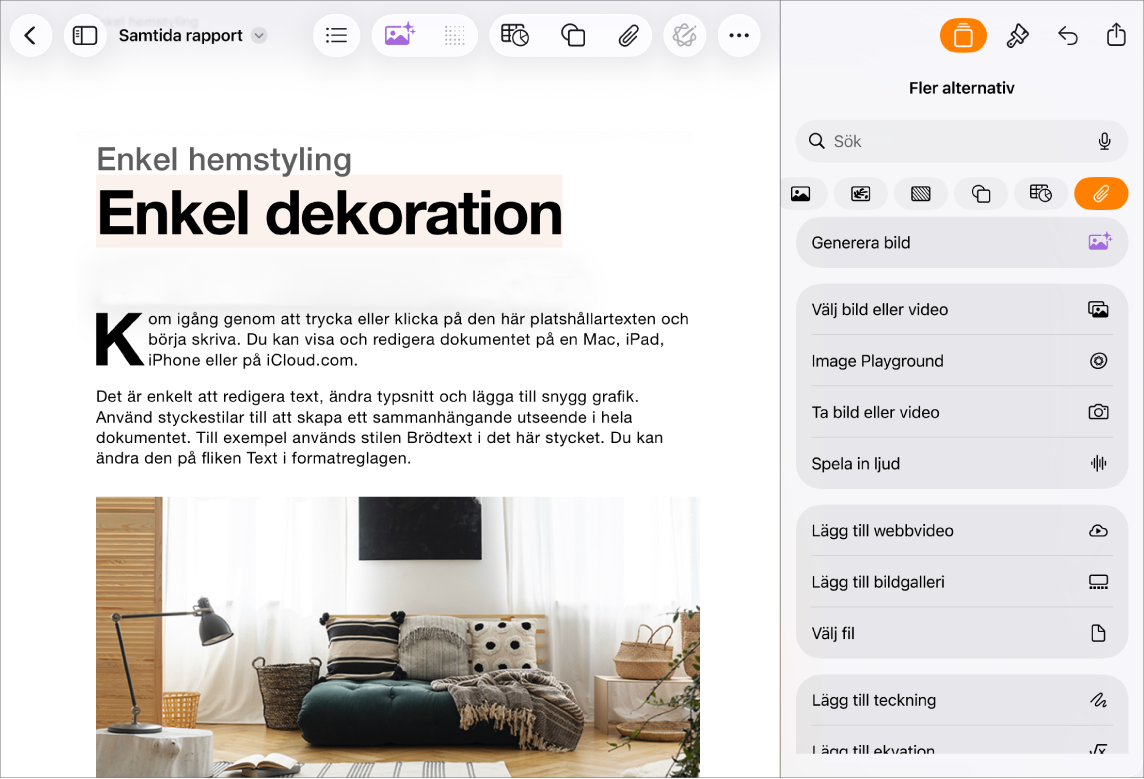The height and width of the screenshot is (779, 1144).
Task: Choose Generera bild
Action: (x=962, y=243)
